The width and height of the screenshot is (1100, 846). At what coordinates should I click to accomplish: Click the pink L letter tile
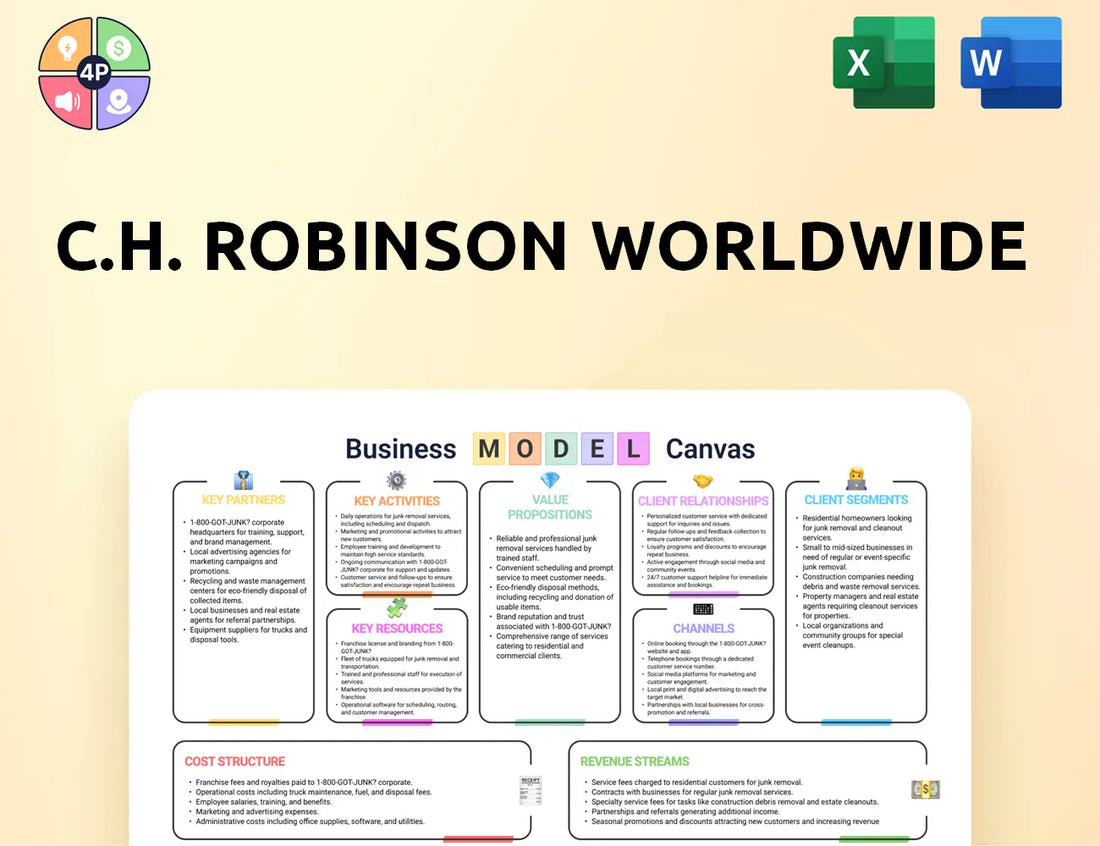(633, 448)
